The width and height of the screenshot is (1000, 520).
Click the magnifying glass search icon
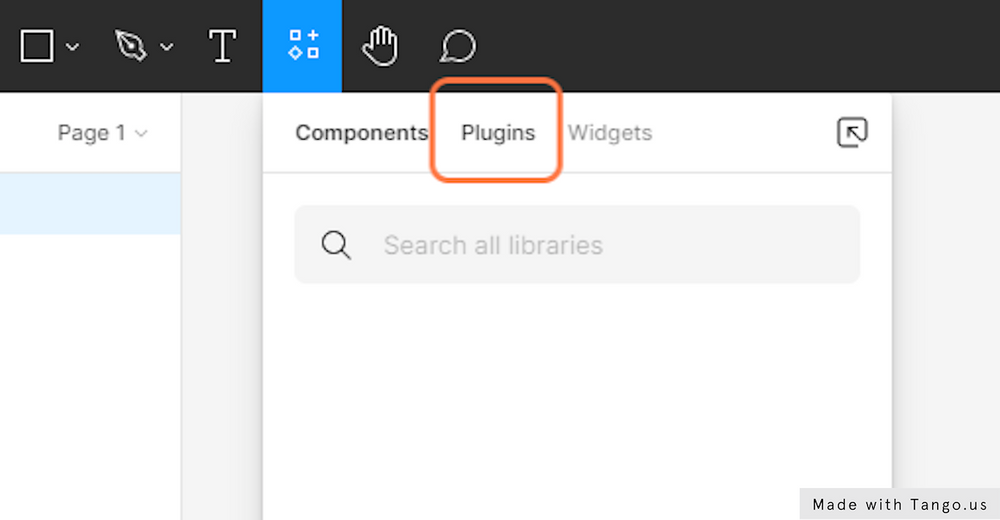pyautogui.click(x=337, y=245)
